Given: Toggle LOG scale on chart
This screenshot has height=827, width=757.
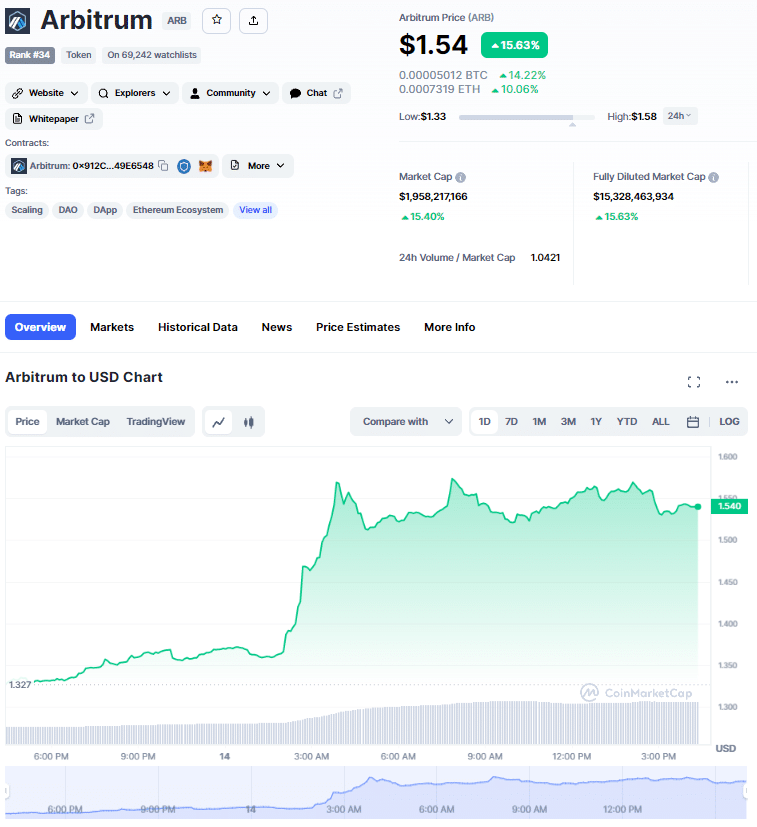Looking at the screenshot, I should (729, 422).
